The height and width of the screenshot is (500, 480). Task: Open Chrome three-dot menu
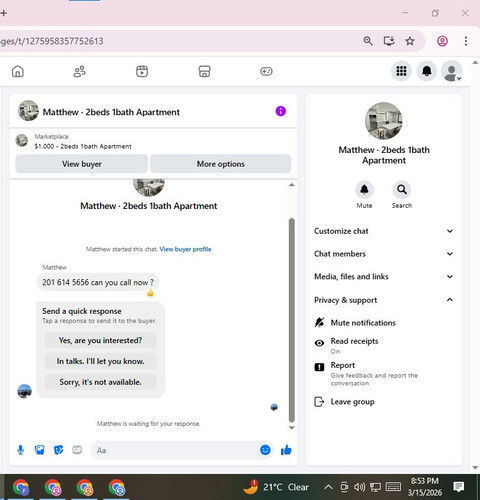coord(466,41)
